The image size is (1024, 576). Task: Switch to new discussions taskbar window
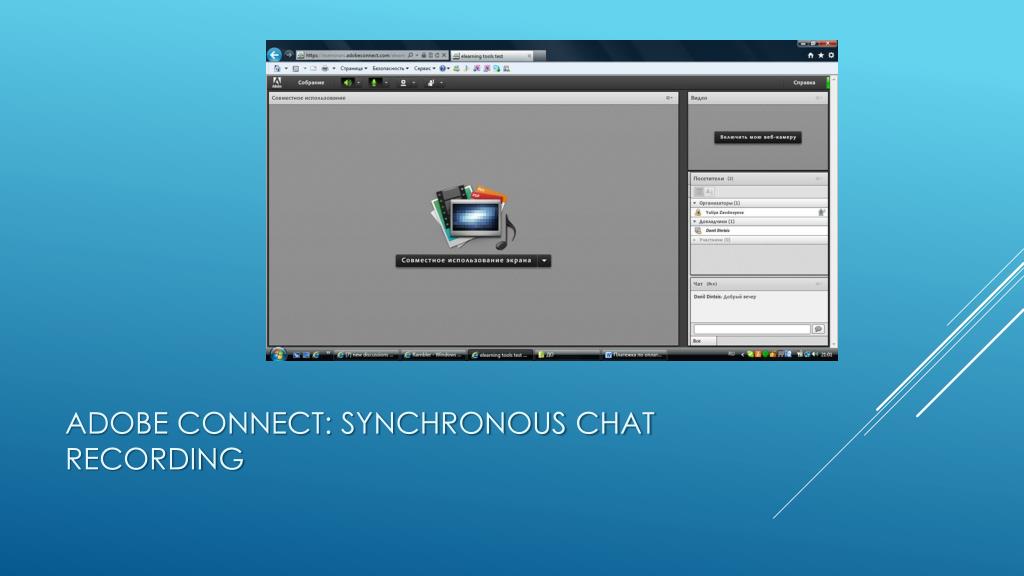(x=366, y=355)
